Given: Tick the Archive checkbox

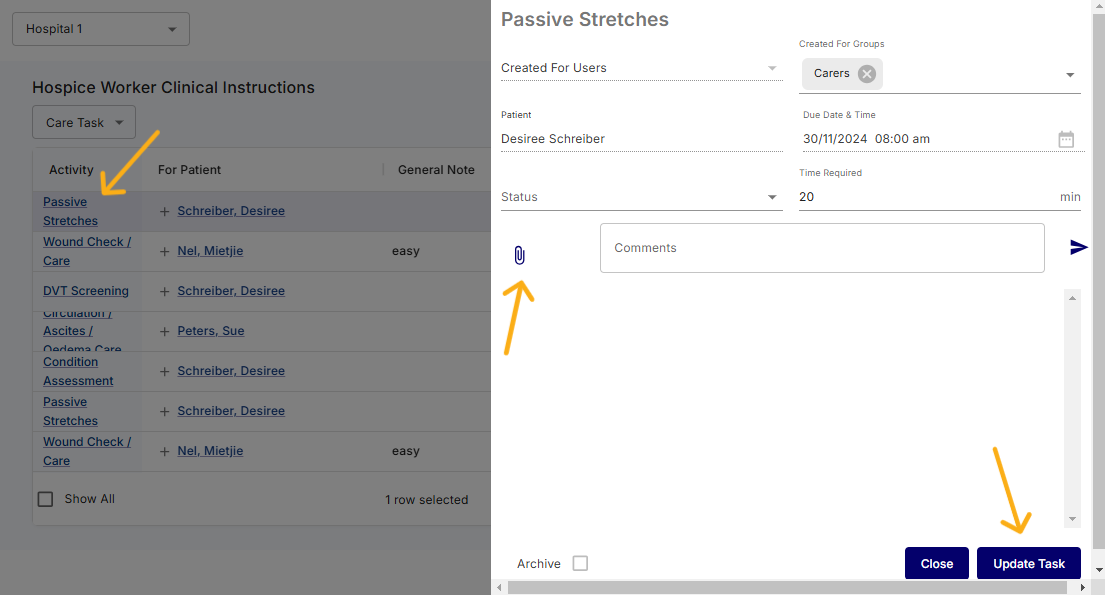Looking at the screenshot, I should 580,564.
